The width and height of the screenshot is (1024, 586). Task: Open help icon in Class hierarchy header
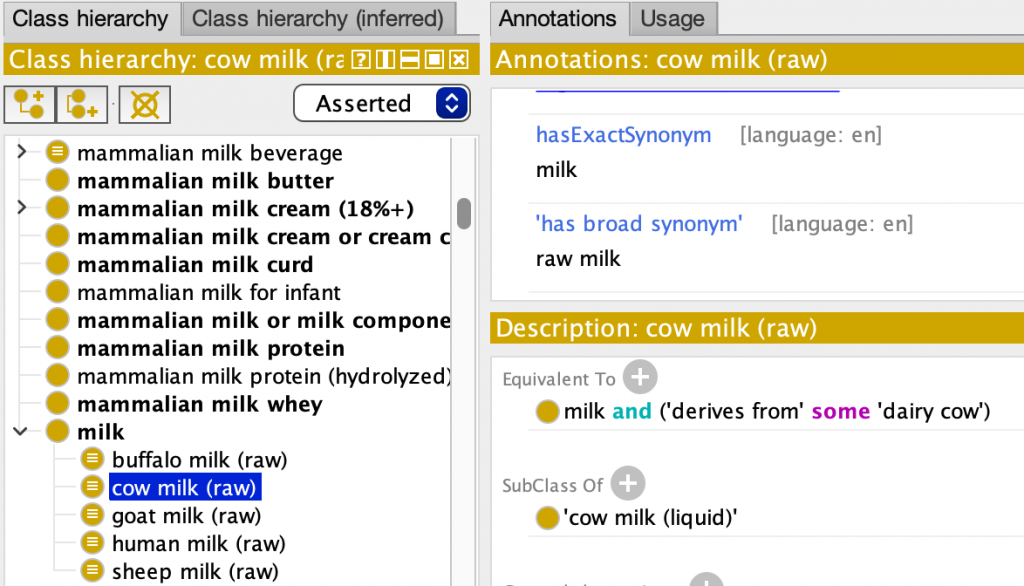pyautogui.click(x=360, y=60)
